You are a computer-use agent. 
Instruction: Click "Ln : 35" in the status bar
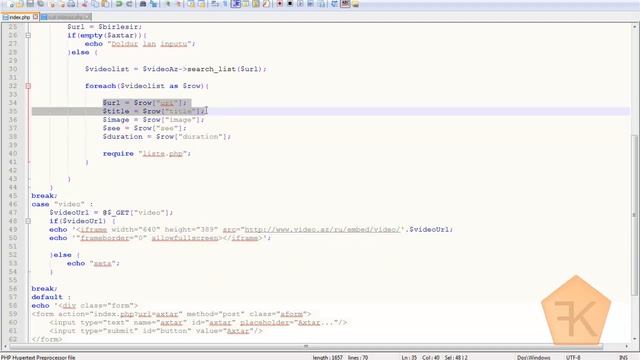[x=409, y=357]
